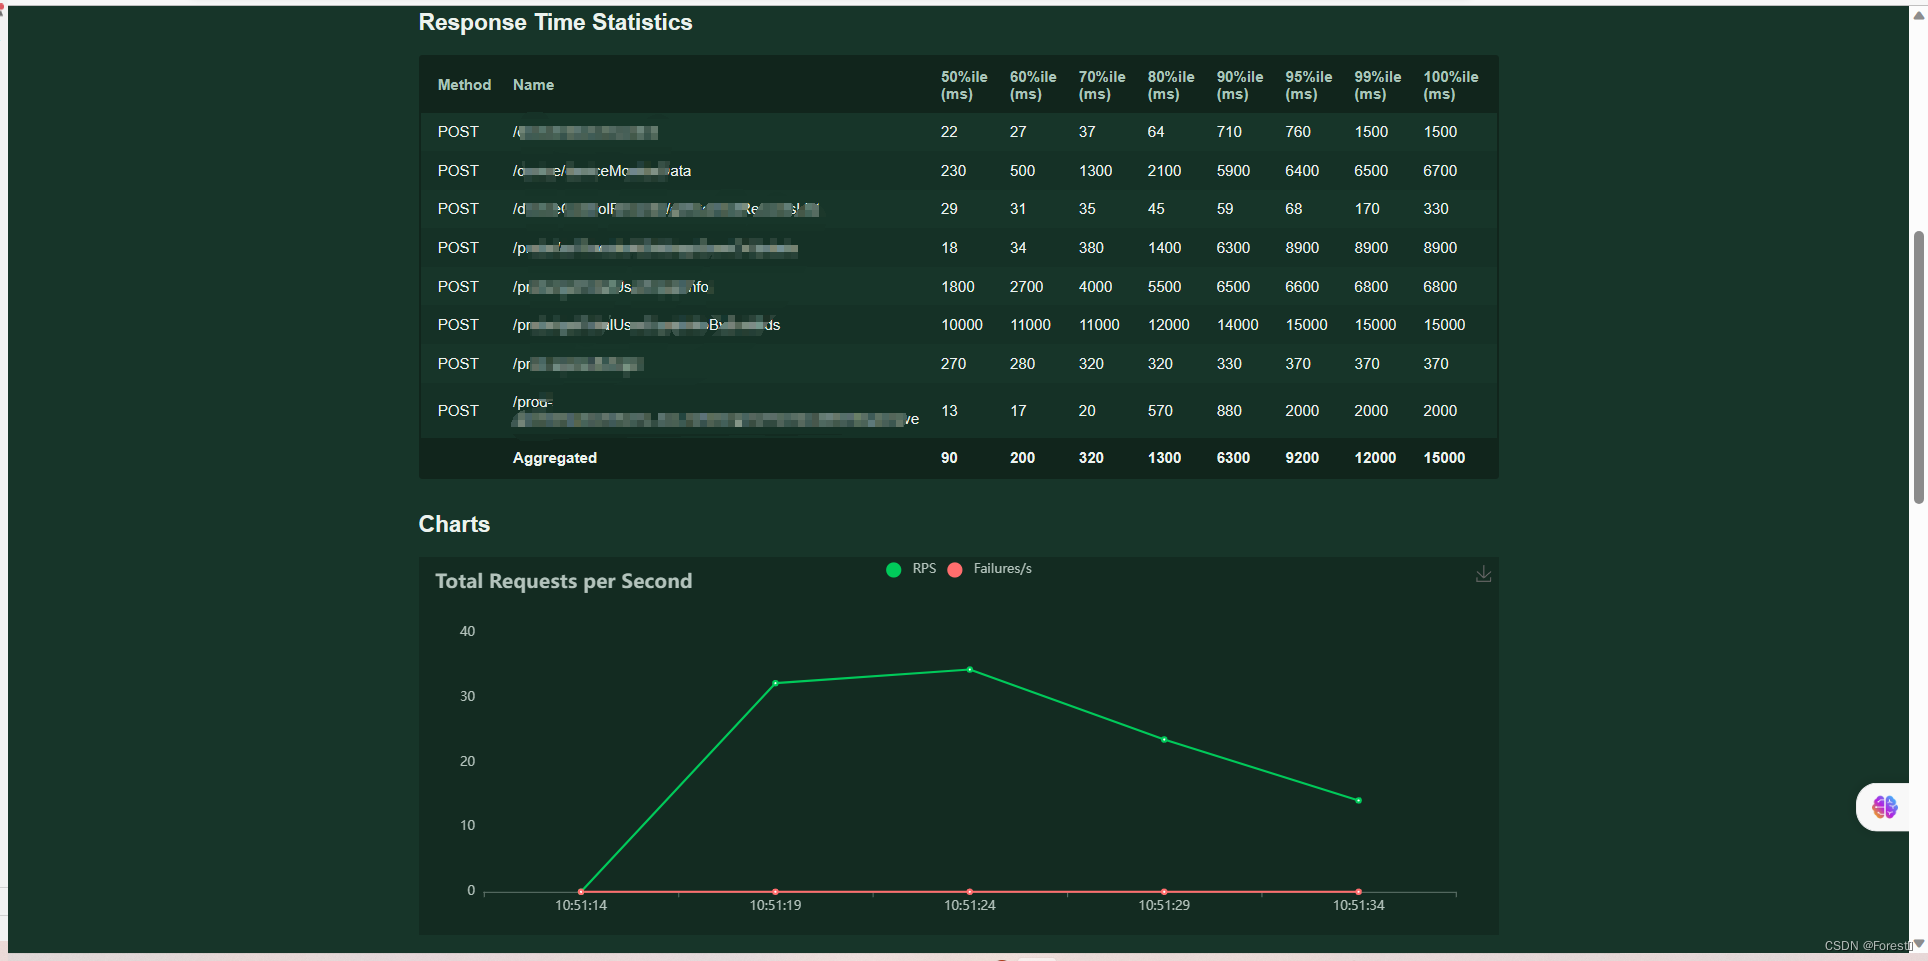This screenshot has width=1928, height=961.
Task: Open the floating brain assistant icon
Action: pos(1885,807)
